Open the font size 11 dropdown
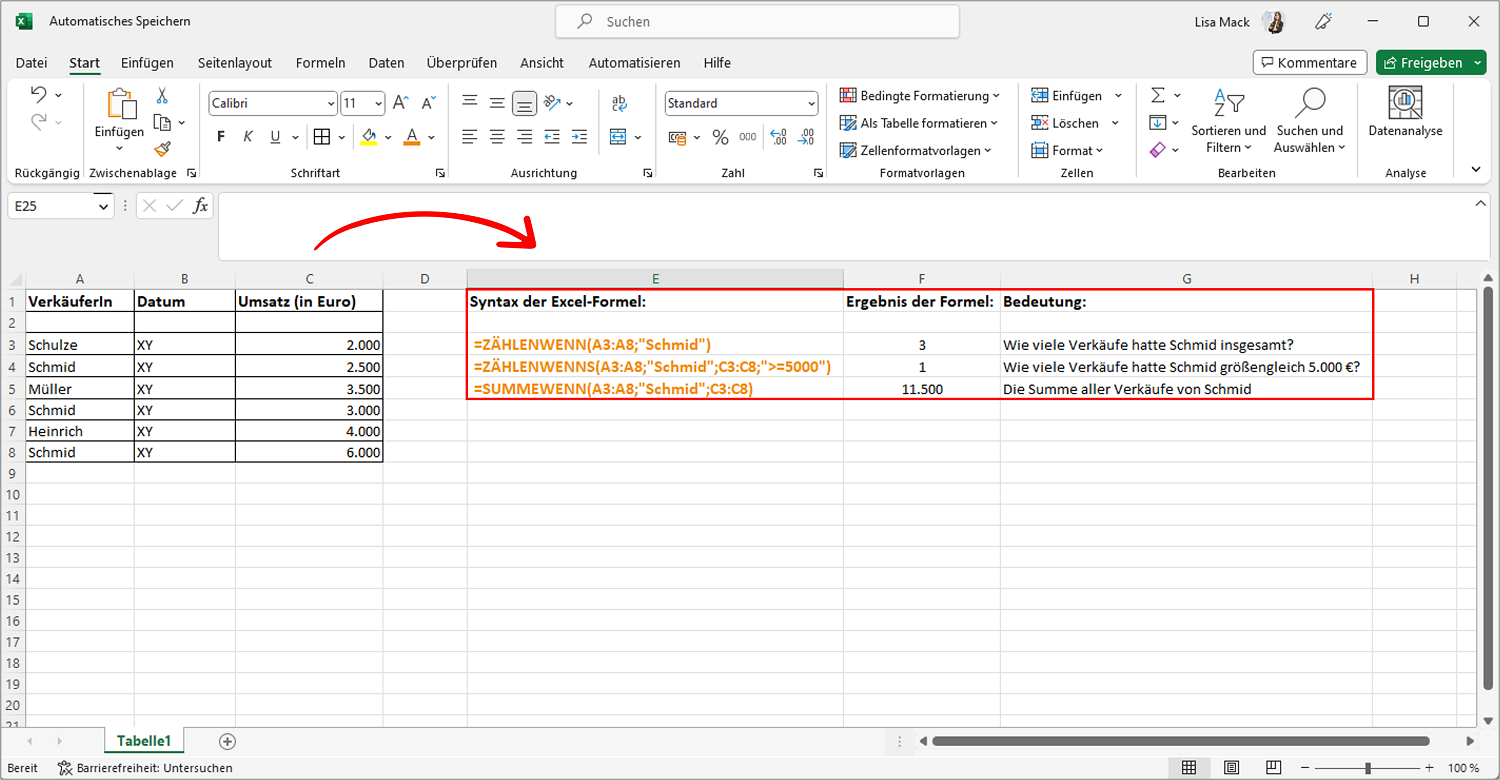Image resolution: width=1500 pixels, height=780 pixels. [x=378, y=103]
